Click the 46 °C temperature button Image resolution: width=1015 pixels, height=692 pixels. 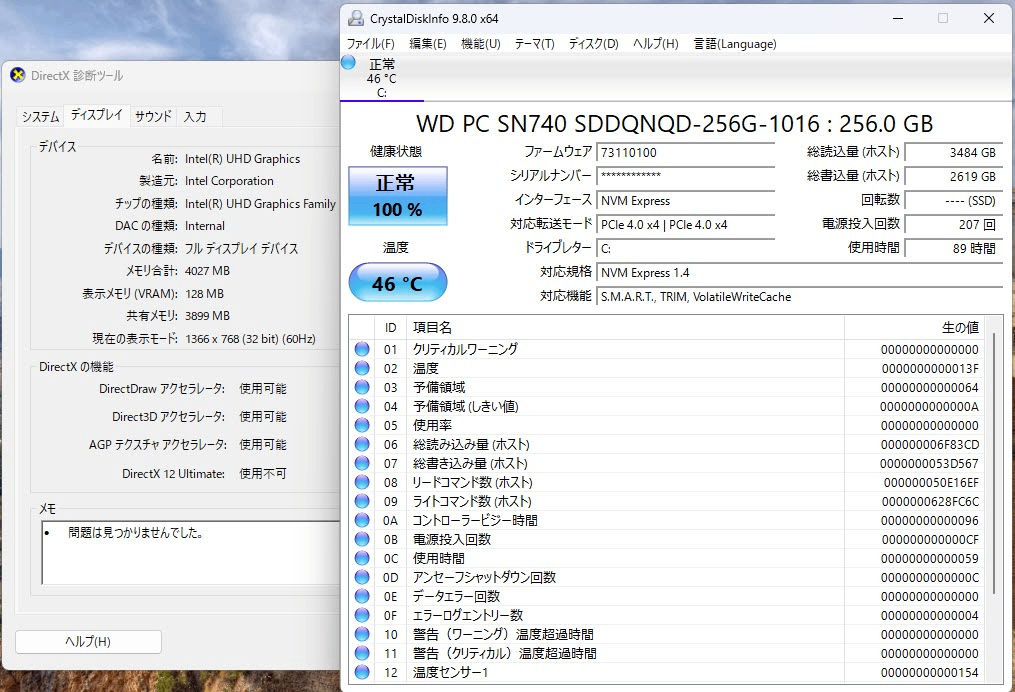point(397,283)
